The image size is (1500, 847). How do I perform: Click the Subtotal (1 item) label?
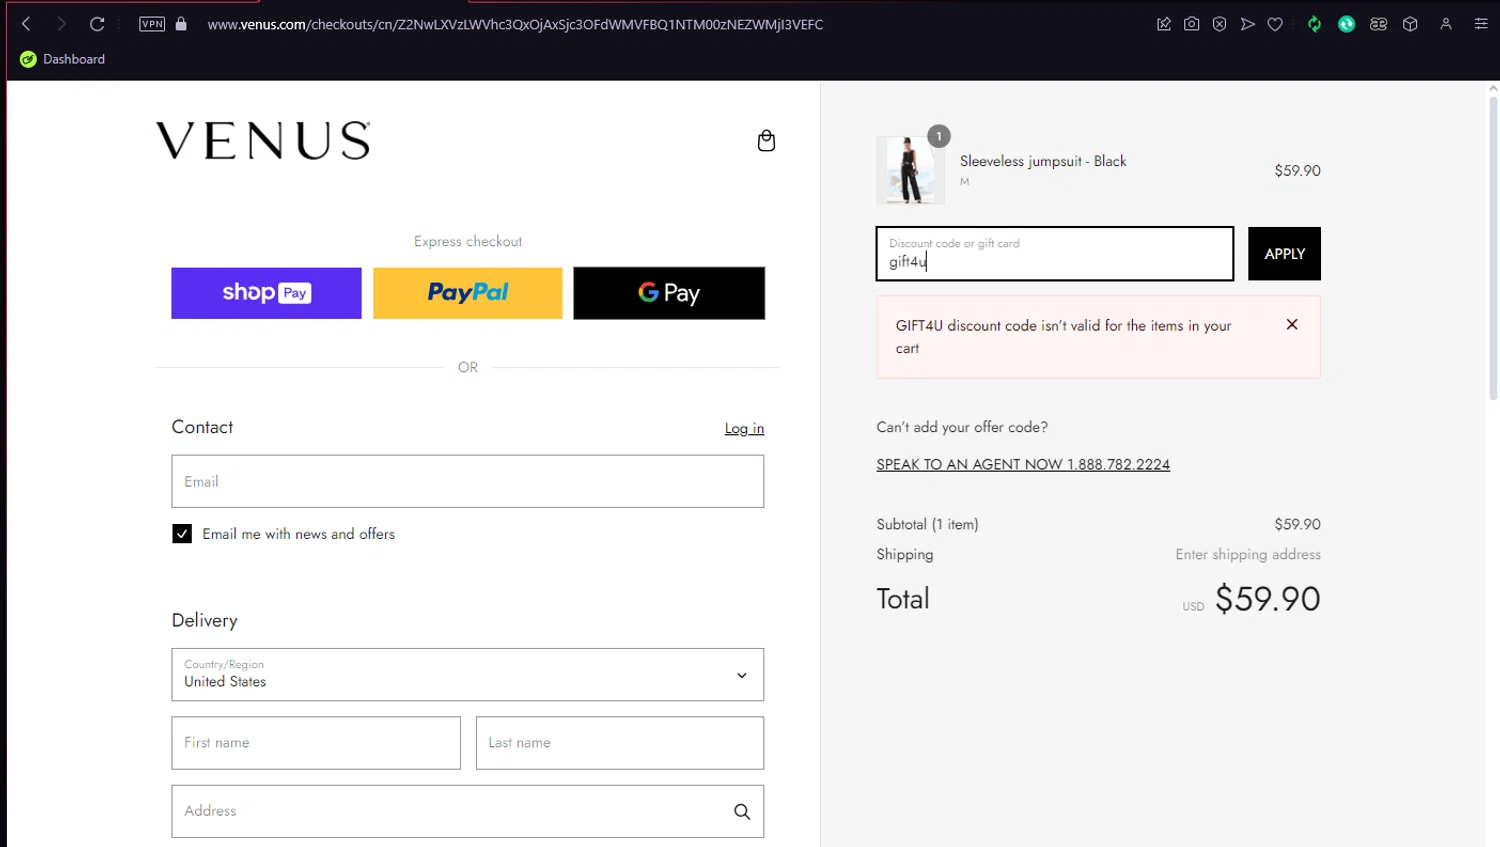(927, 524)
